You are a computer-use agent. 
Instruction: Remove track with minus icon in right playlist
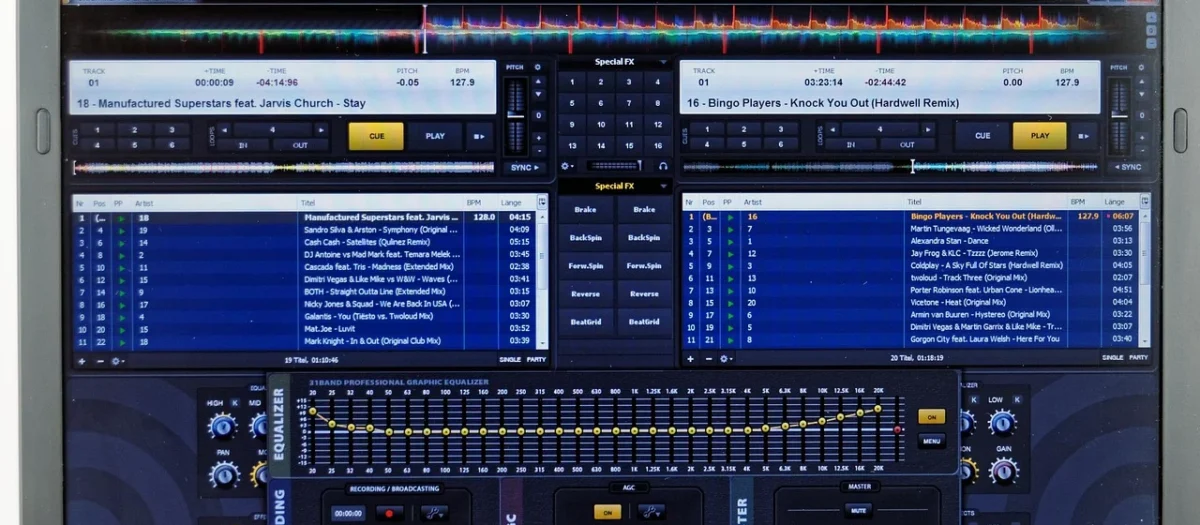point(708,358)
